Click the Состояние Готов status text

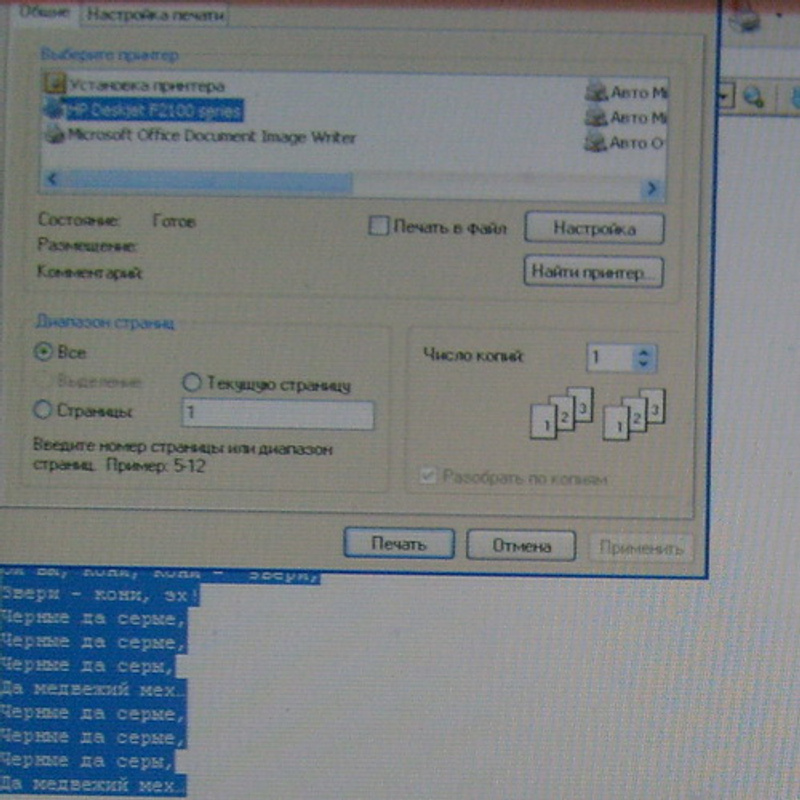point(117,221)
